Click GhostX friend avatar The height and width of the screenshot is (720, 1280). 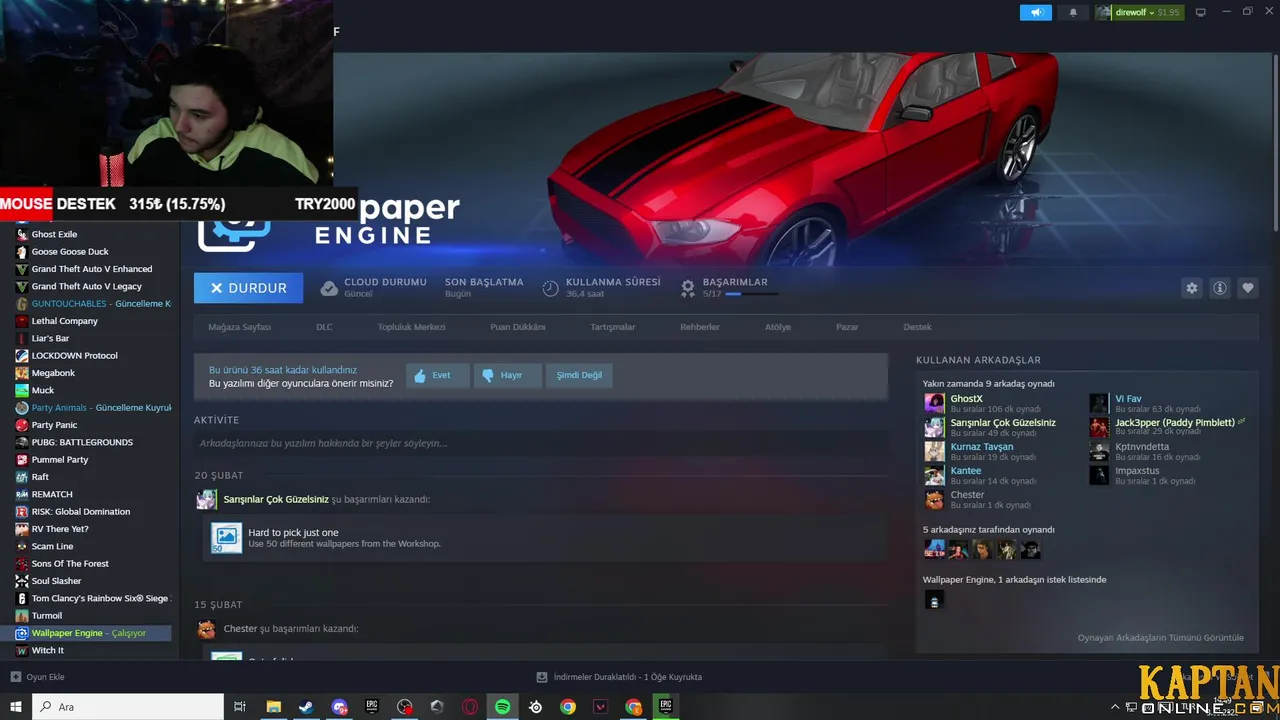(x=934, y=403)
